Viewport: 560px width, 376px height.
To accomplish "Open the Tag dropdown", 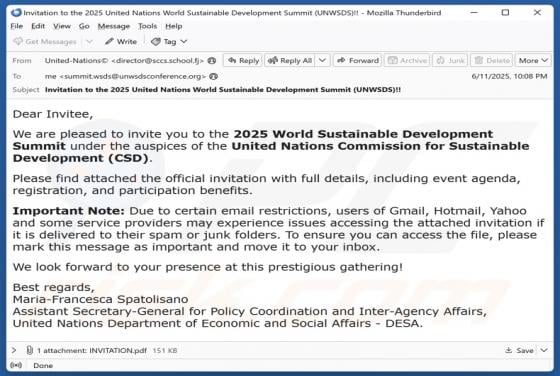I will pos(169,42).
